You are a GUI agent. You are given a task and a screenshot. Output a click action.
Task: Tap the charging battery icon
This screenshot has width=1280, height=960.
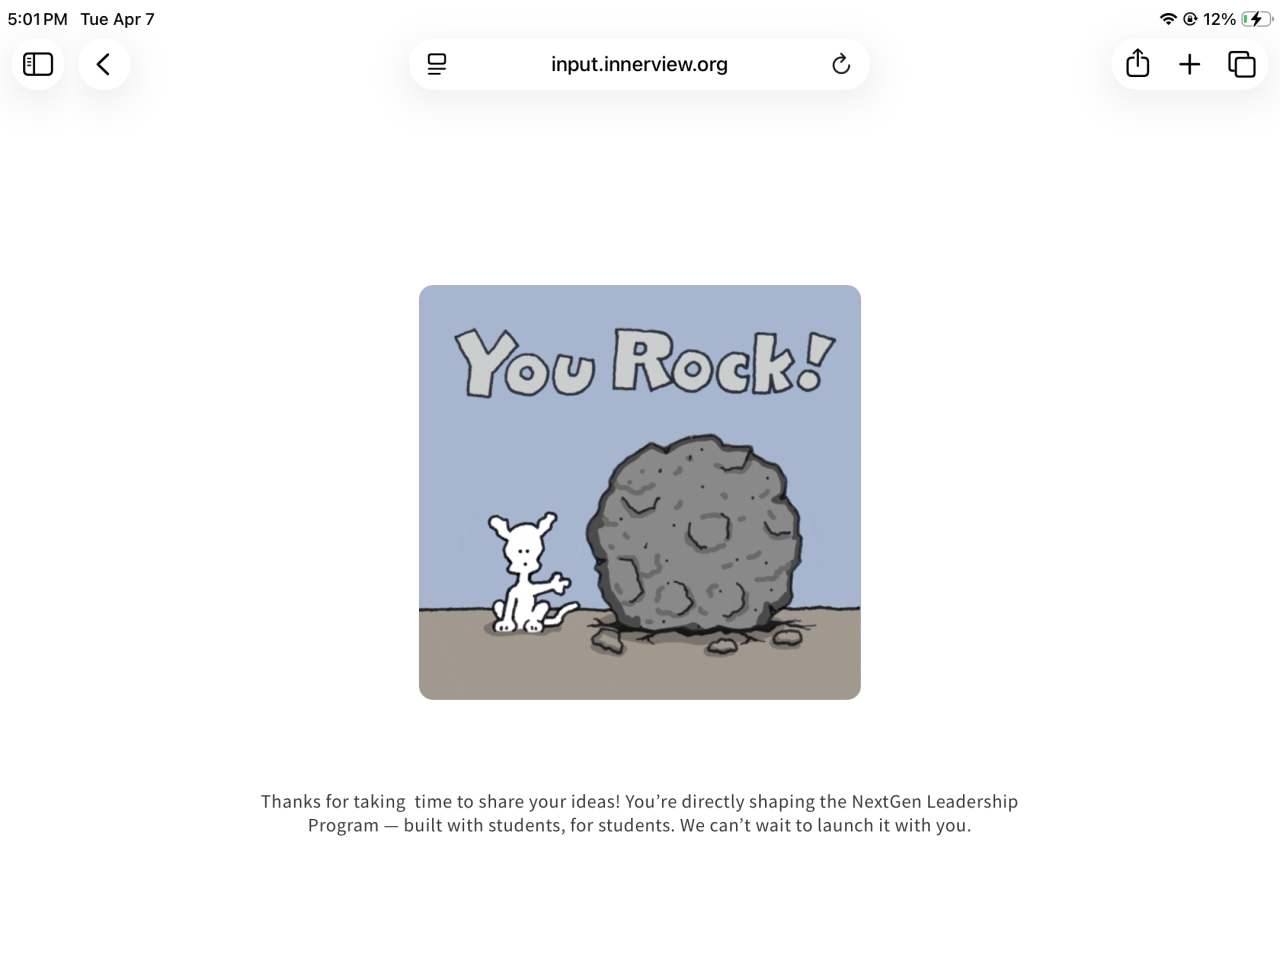click(1256, 19)
